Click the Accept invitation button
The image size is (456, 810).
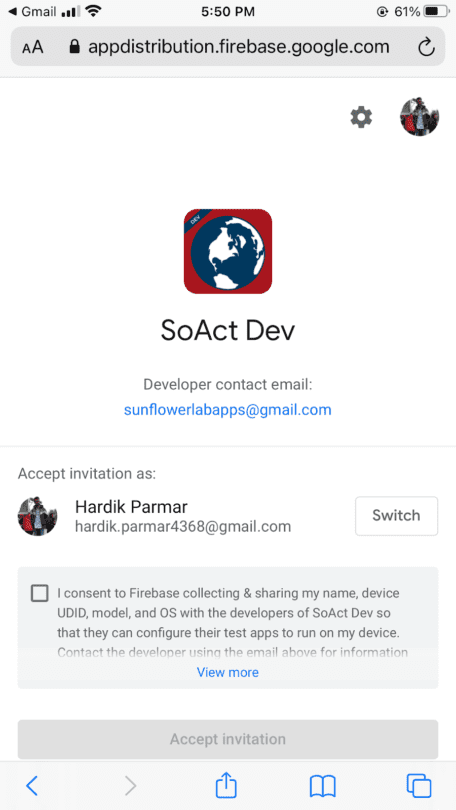(228, 739)
